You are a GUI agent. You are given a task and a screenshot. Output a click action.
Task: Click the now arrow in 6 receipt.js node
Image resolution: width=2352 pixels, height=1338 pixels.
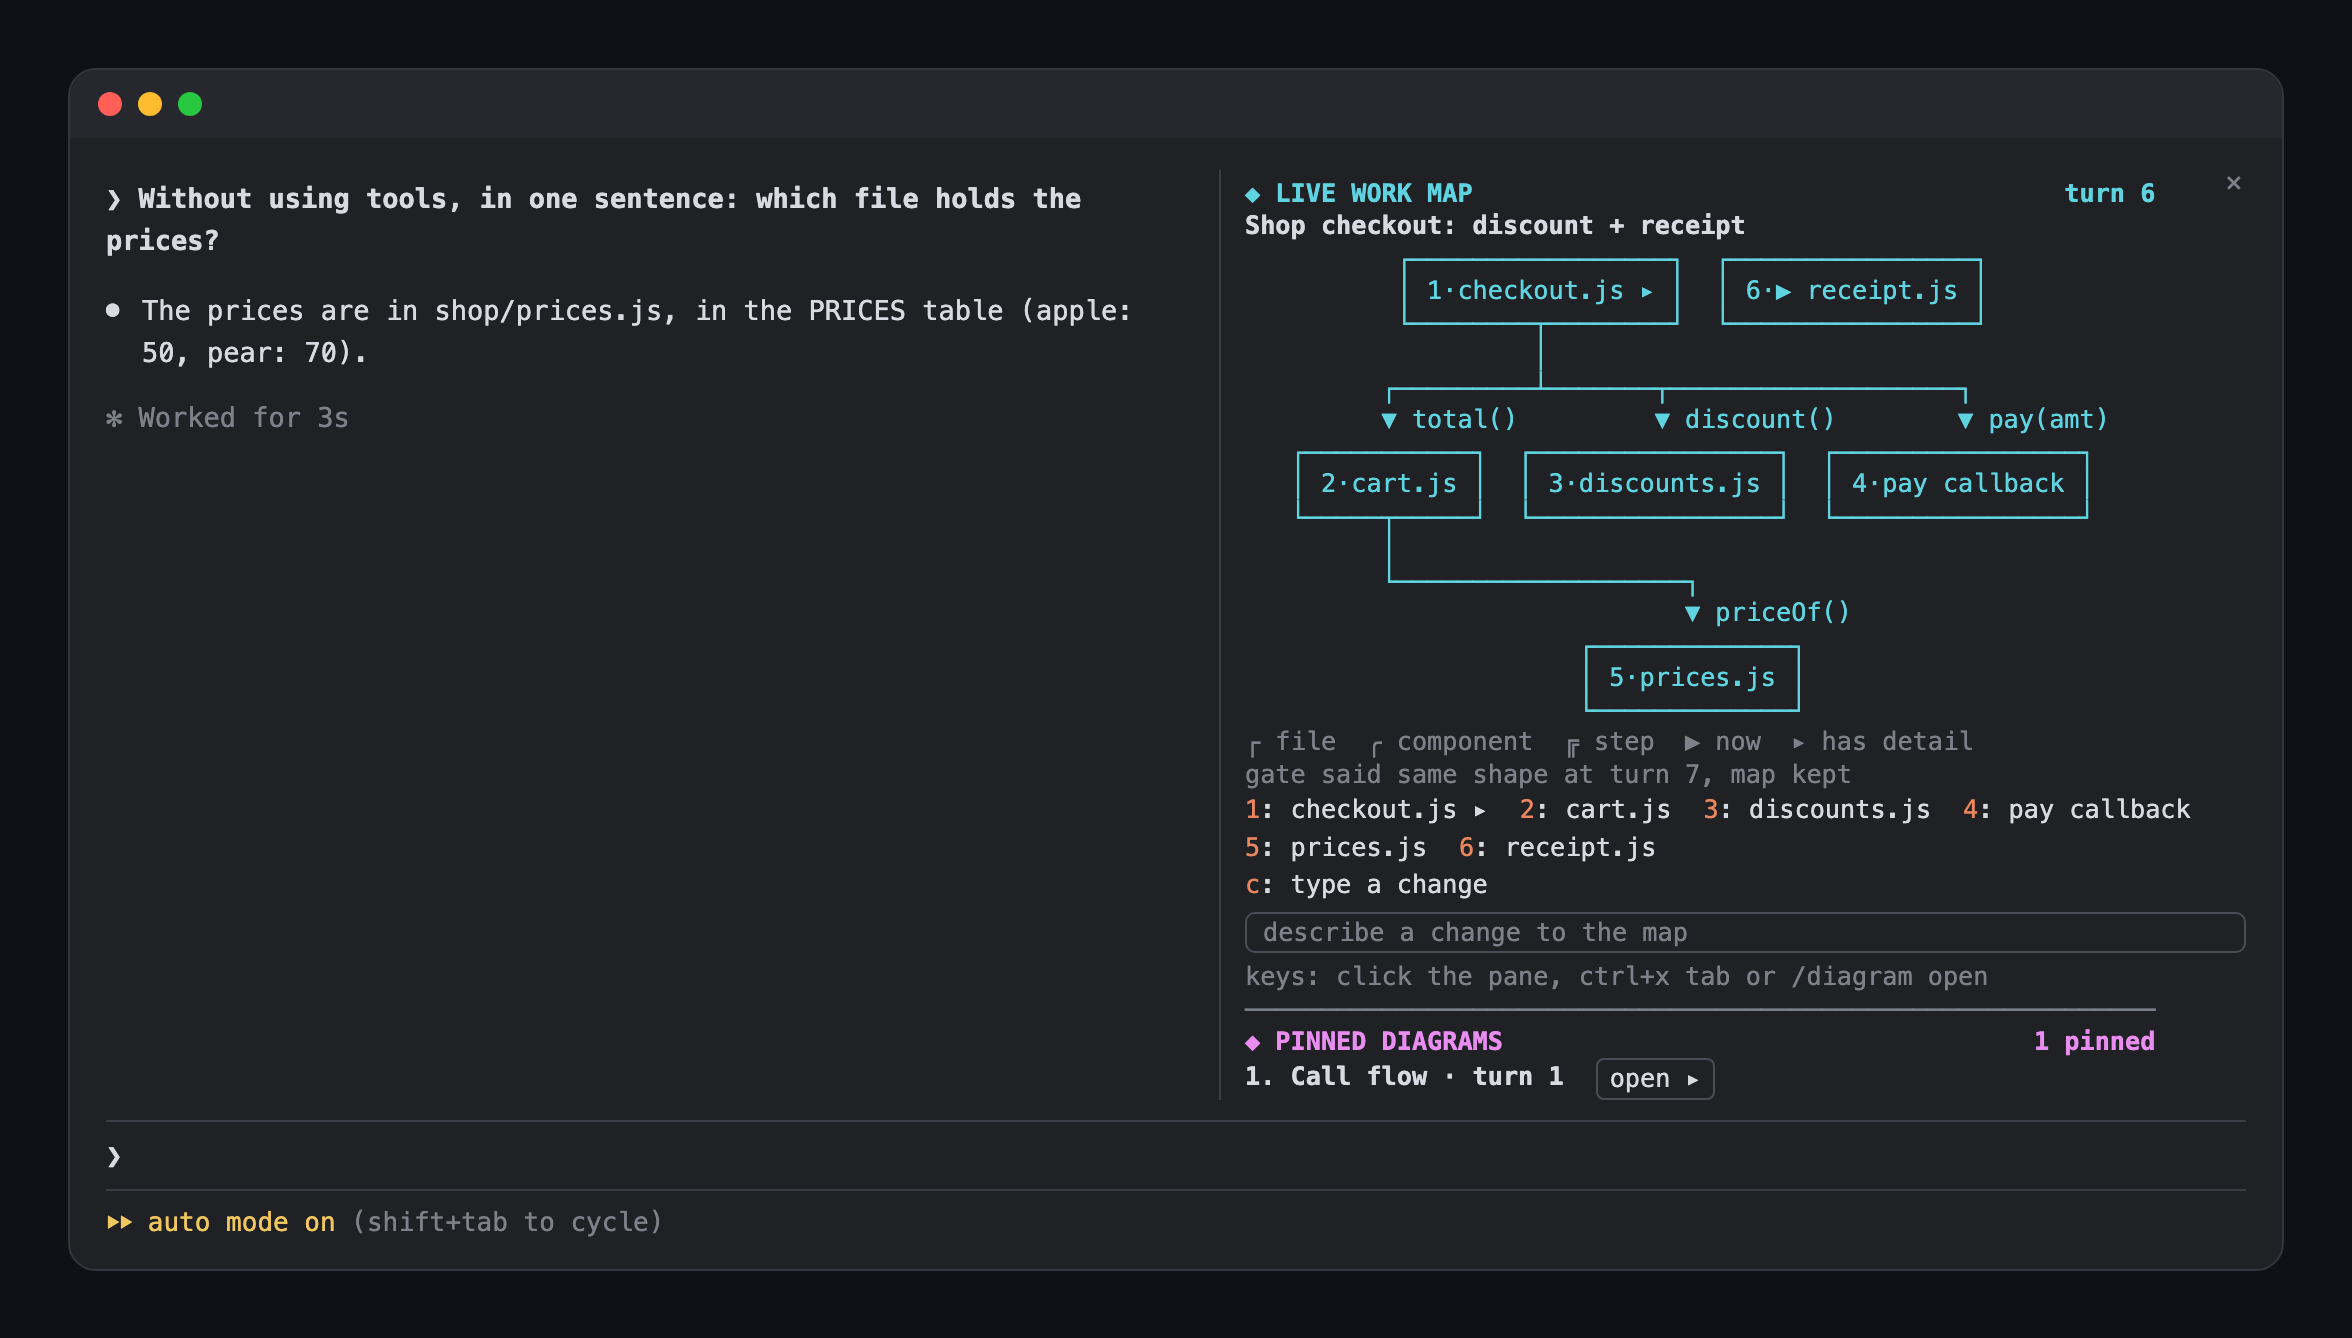(x=1782, y=292)
